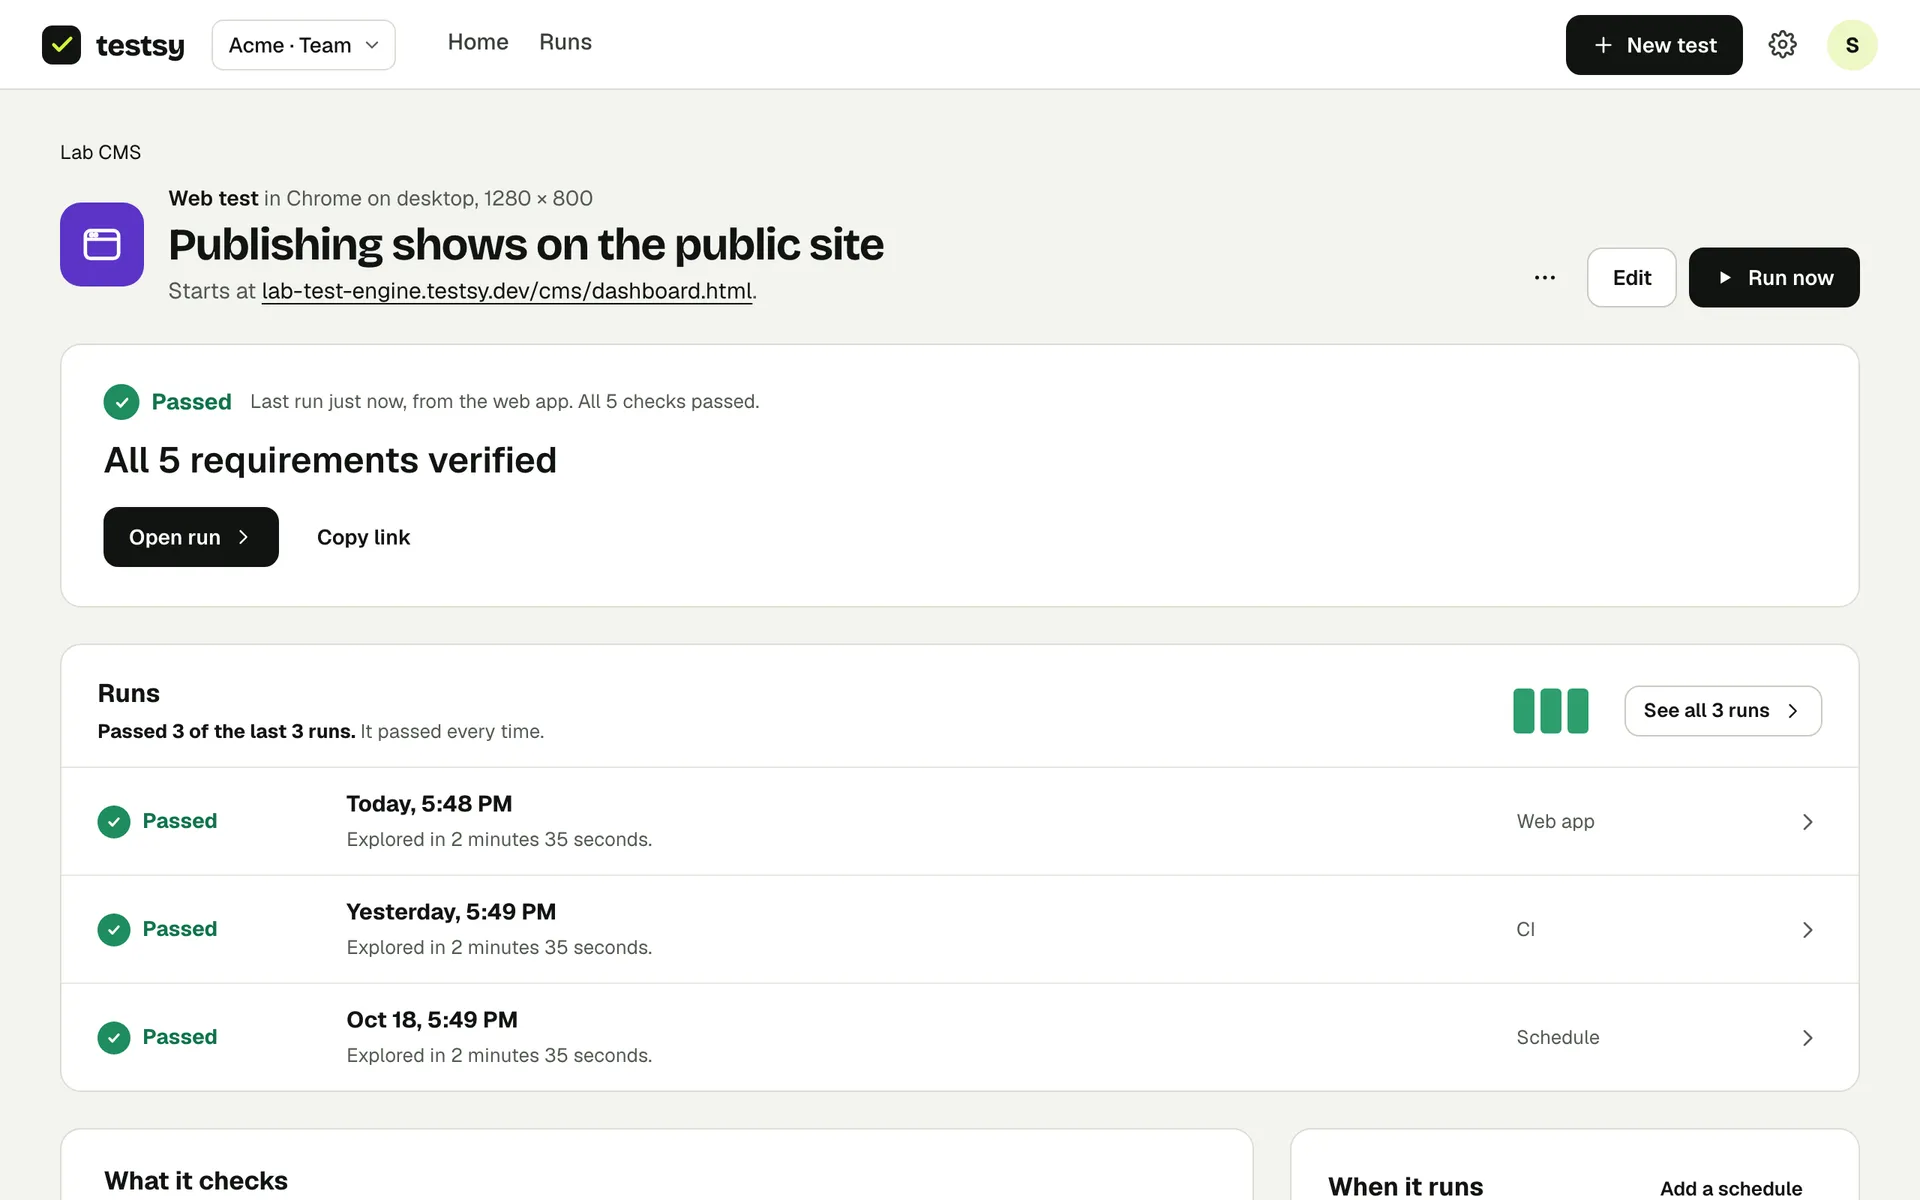Click the Passed icon for Today 5:48 PM run
The height and width of the screenshot is (1200, 1920).
(114, 822)
